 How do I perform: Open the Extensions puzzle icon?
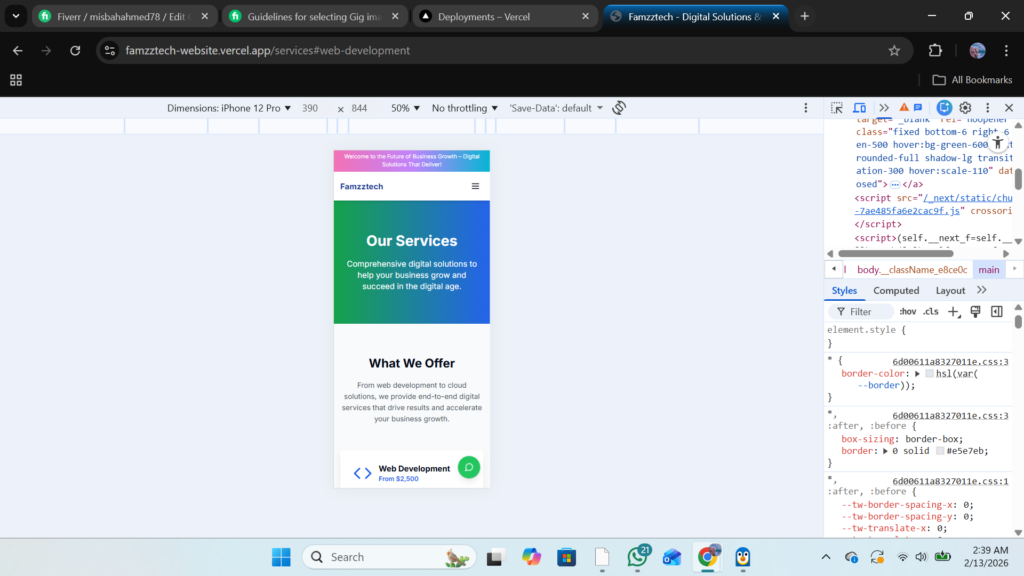click(x=935, y=50)
